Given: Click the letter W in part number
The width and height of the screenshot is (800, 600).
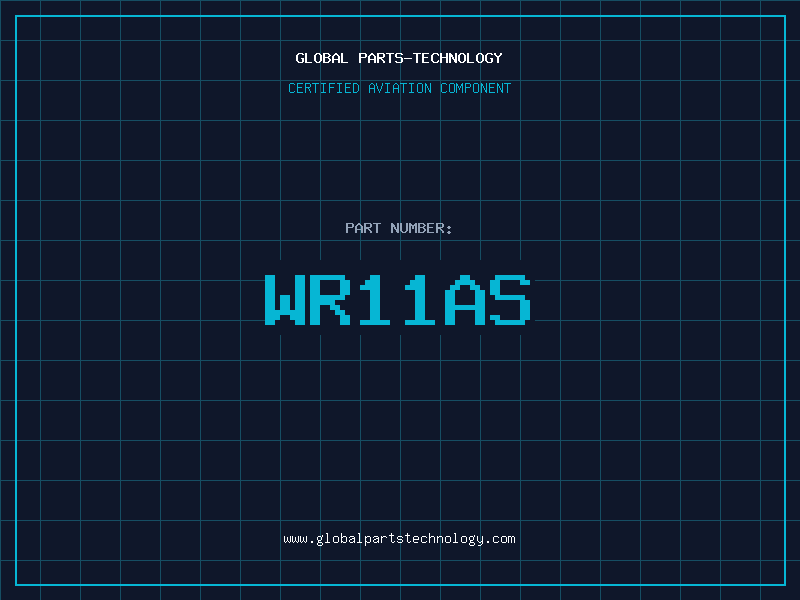Looking at the screenshot, I should (285, 299).
